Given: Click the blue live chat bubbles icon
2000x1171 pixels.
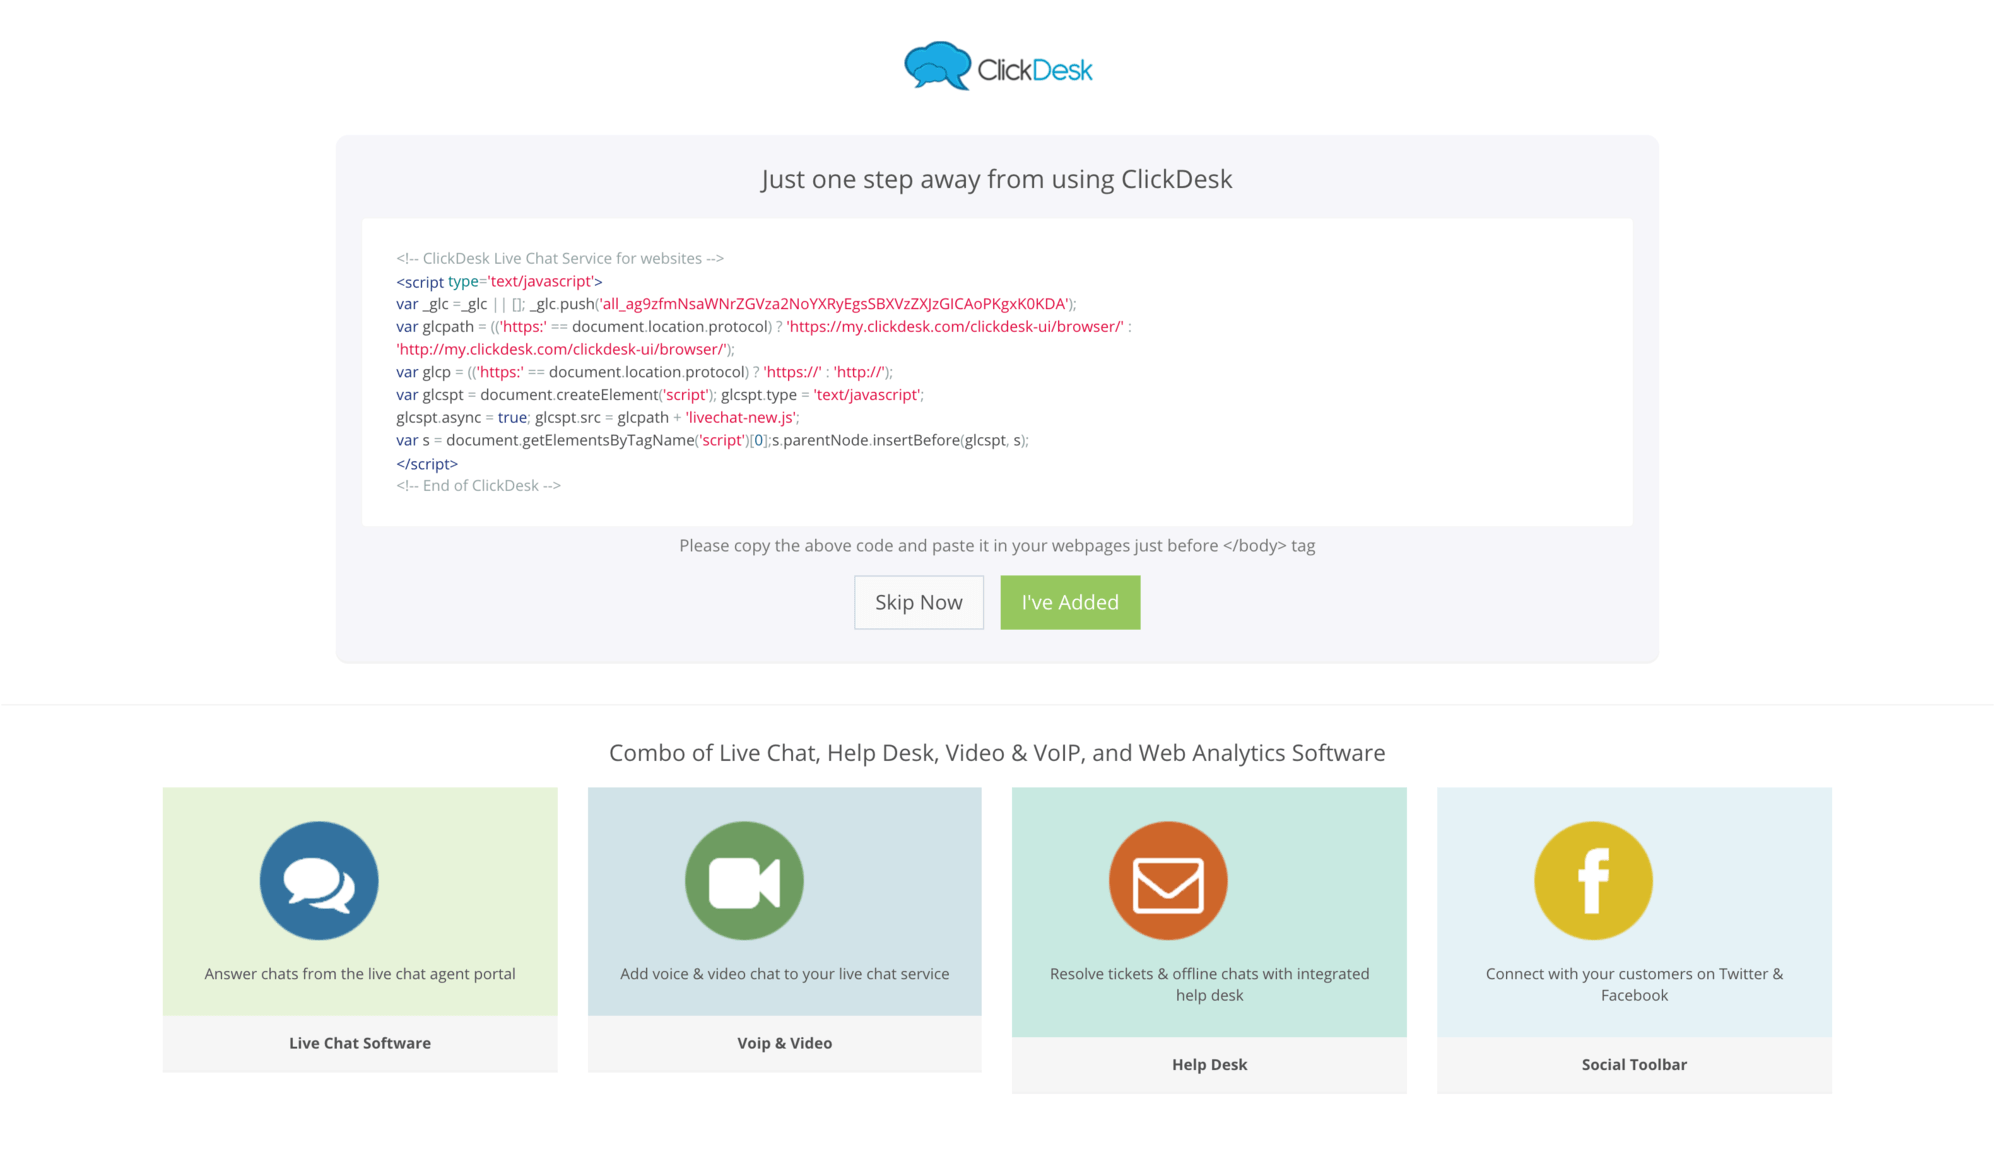Looking at the screenshot, I should (x=319, y=881).
